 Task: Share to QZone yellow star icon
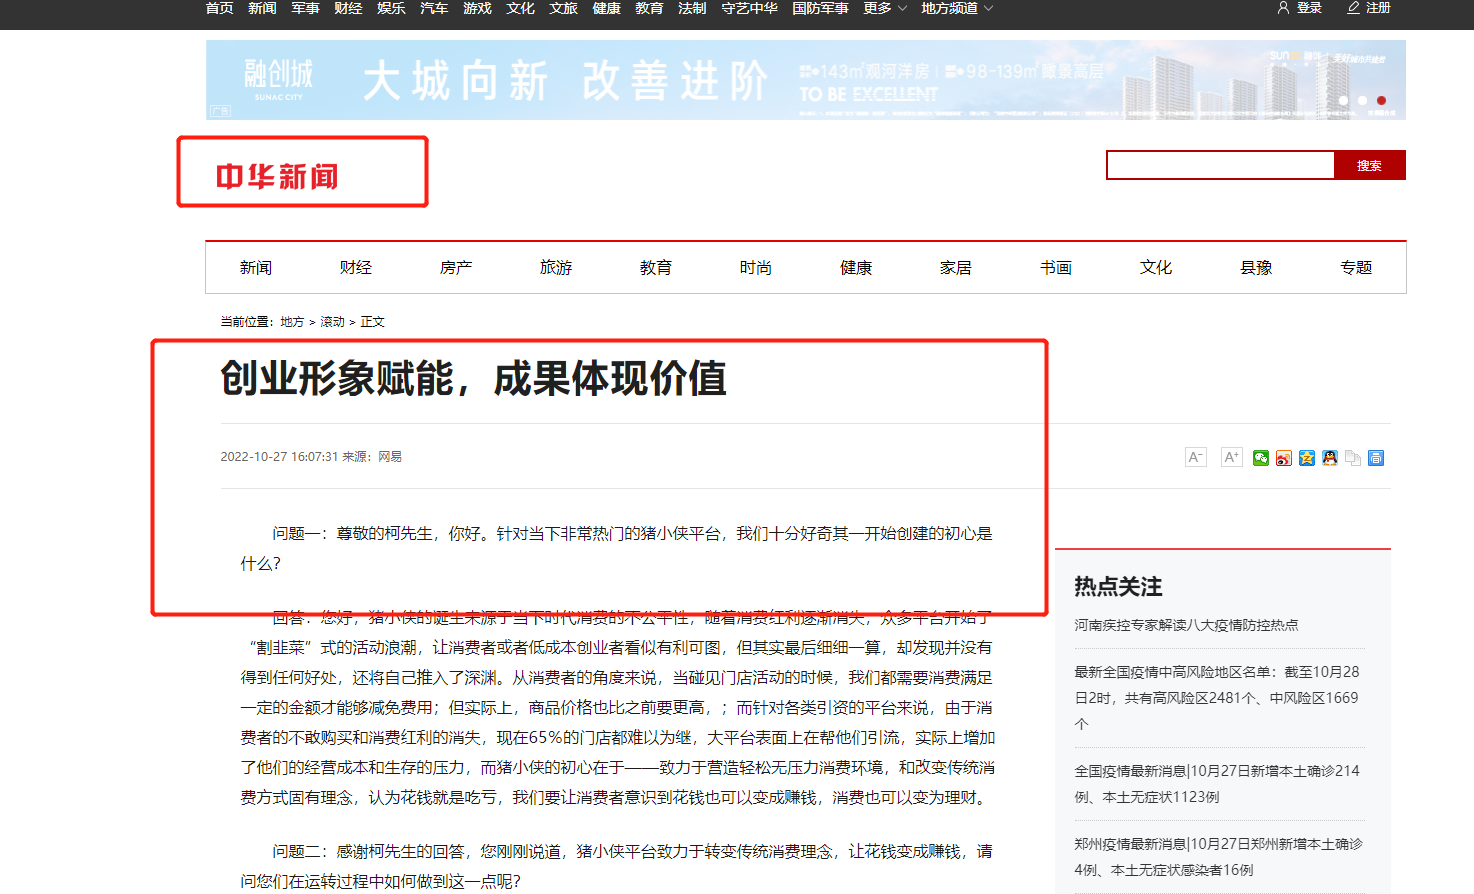pos(1307,458)
